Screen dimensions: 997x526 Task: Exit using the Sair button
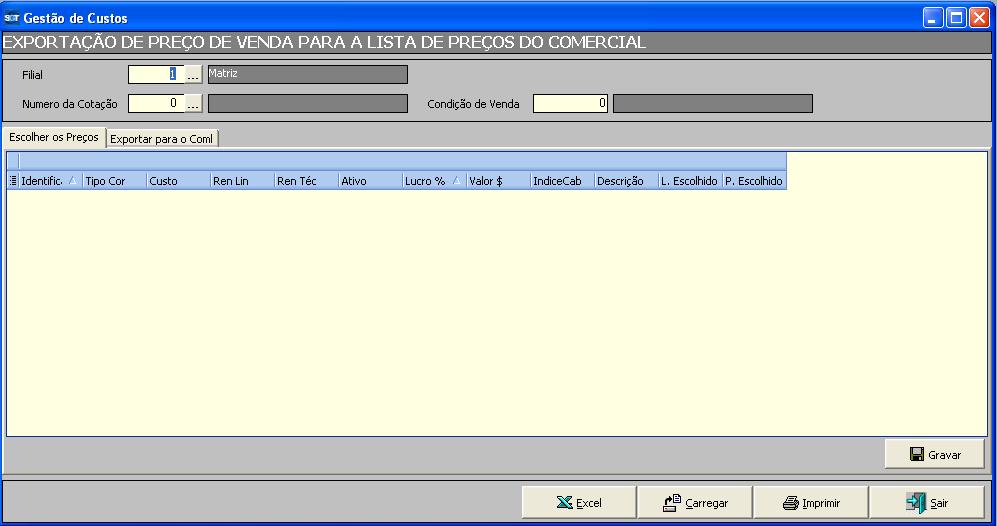coord(927,503)
